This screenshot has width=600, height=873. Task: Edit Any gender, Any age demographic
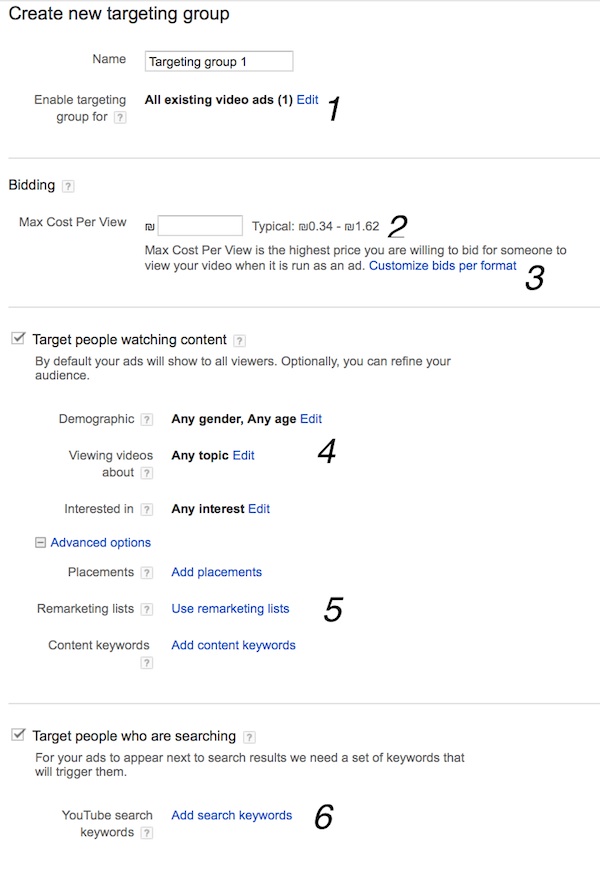click(x=311, y=419)
